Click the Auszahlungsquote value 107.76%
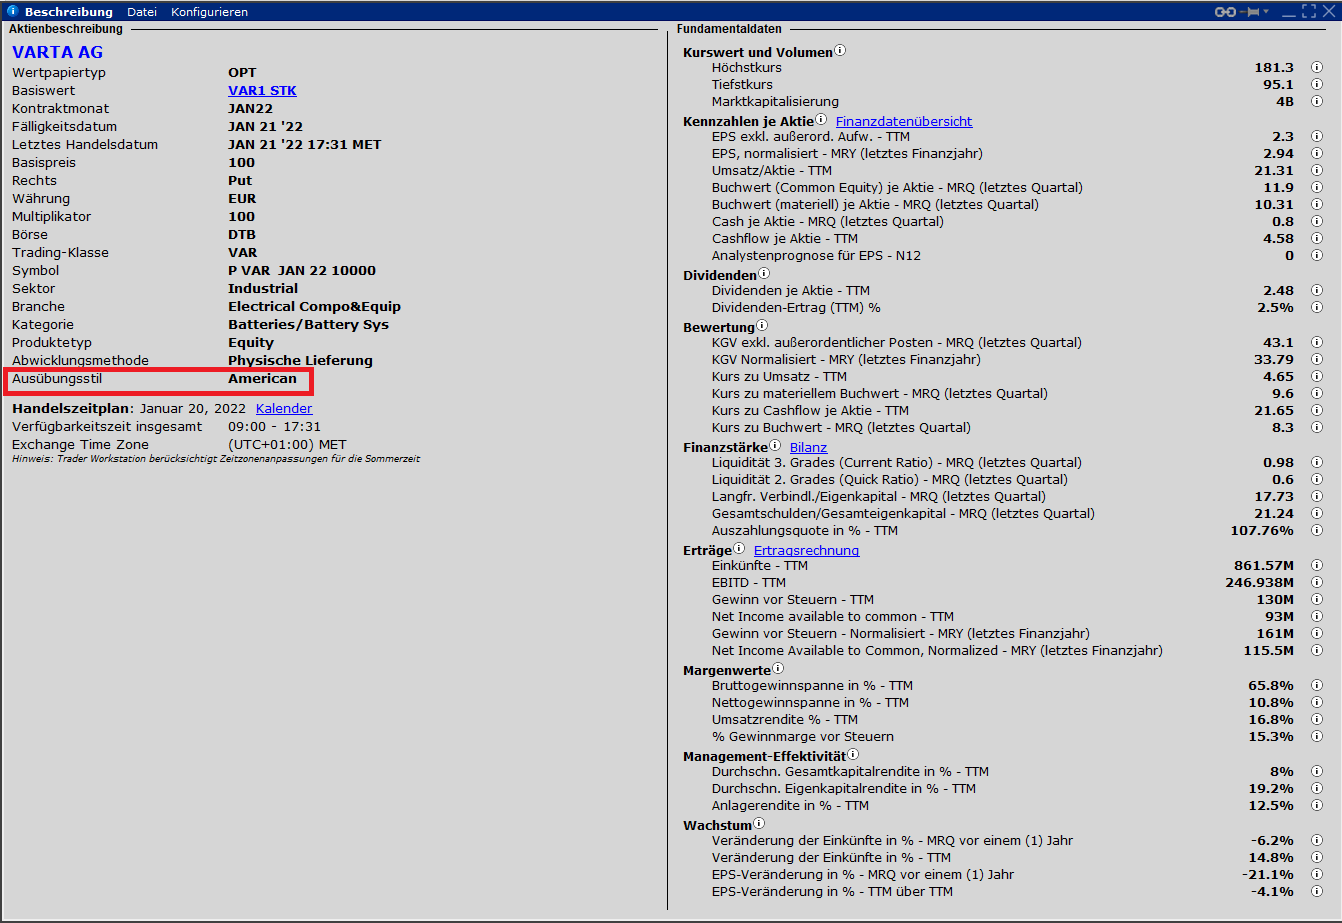The height and width of the screenshot is (923, 1342). pyautogui.click(x=1262, y=531)
